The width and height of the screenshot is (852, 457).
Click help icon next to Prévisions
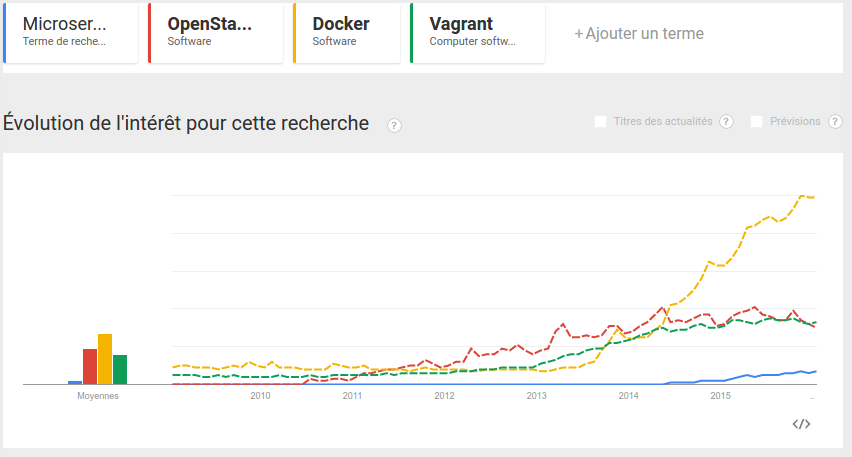point(835,122)
